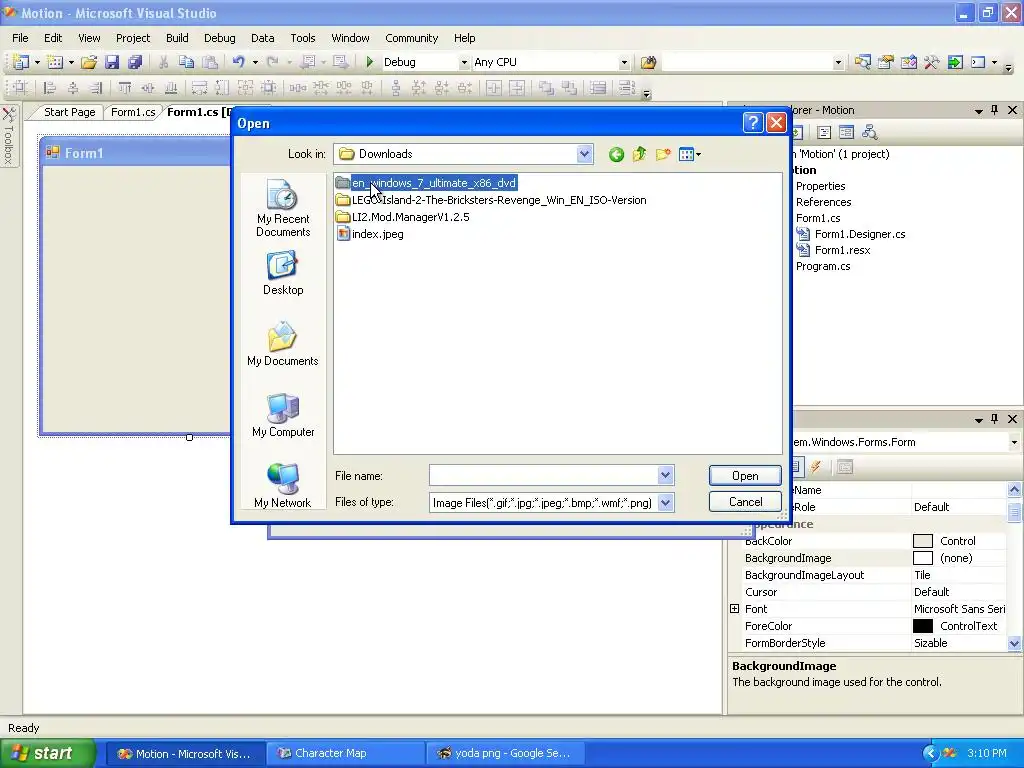Viewport: 1024px width, 768px height.
Task: Click the Find in Files binoculars icon
Action: pos(648,62)
